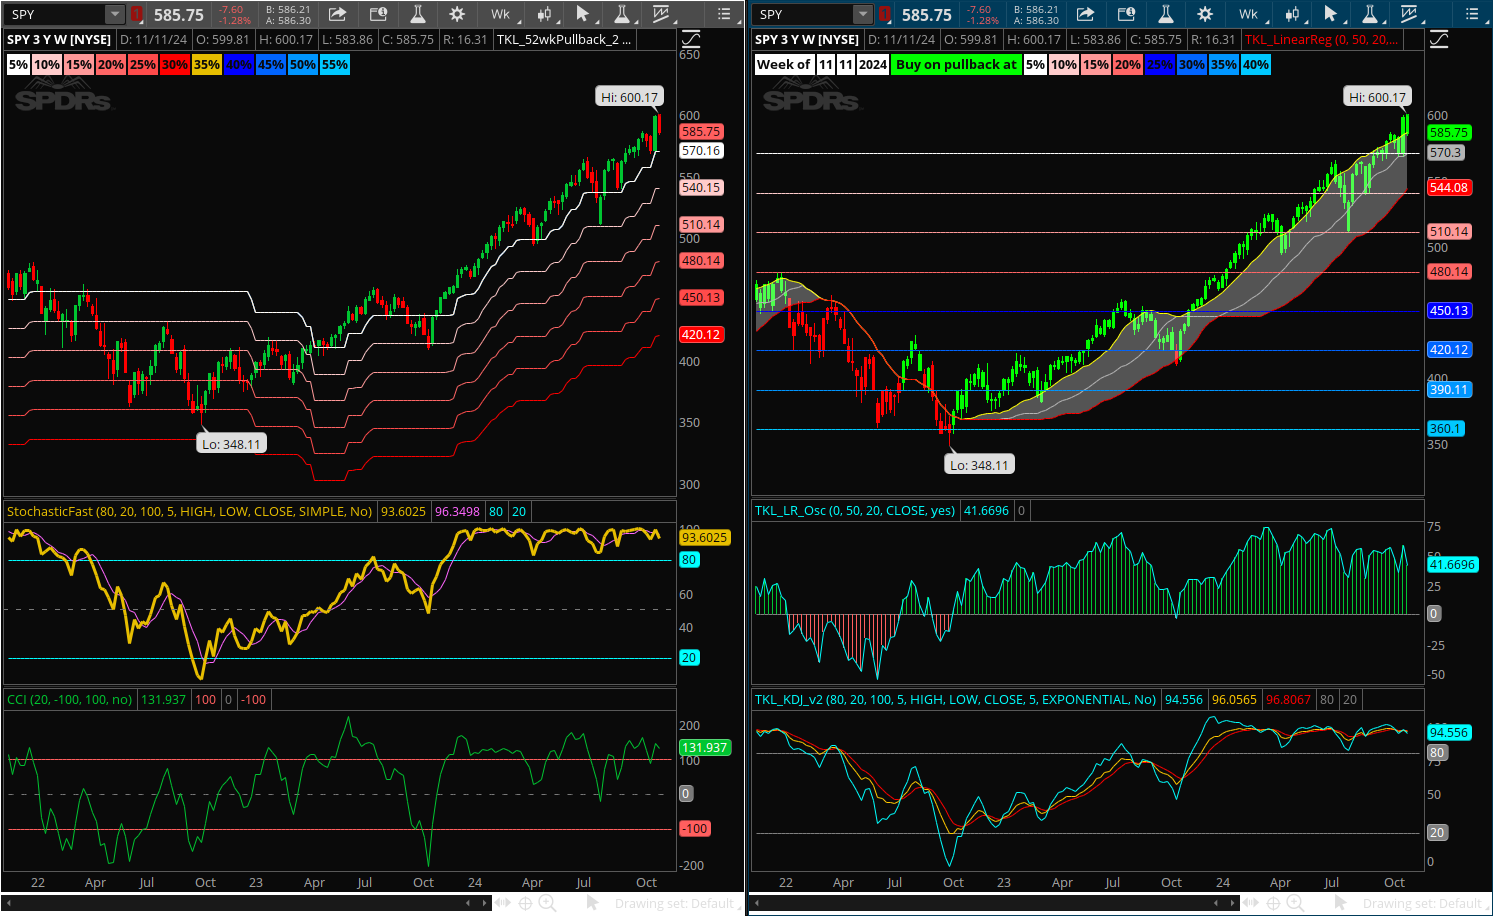Click the right chart's scroll-left arrow
The height and width of the screenshot is (916, 1493).
[x=758, y=902]
